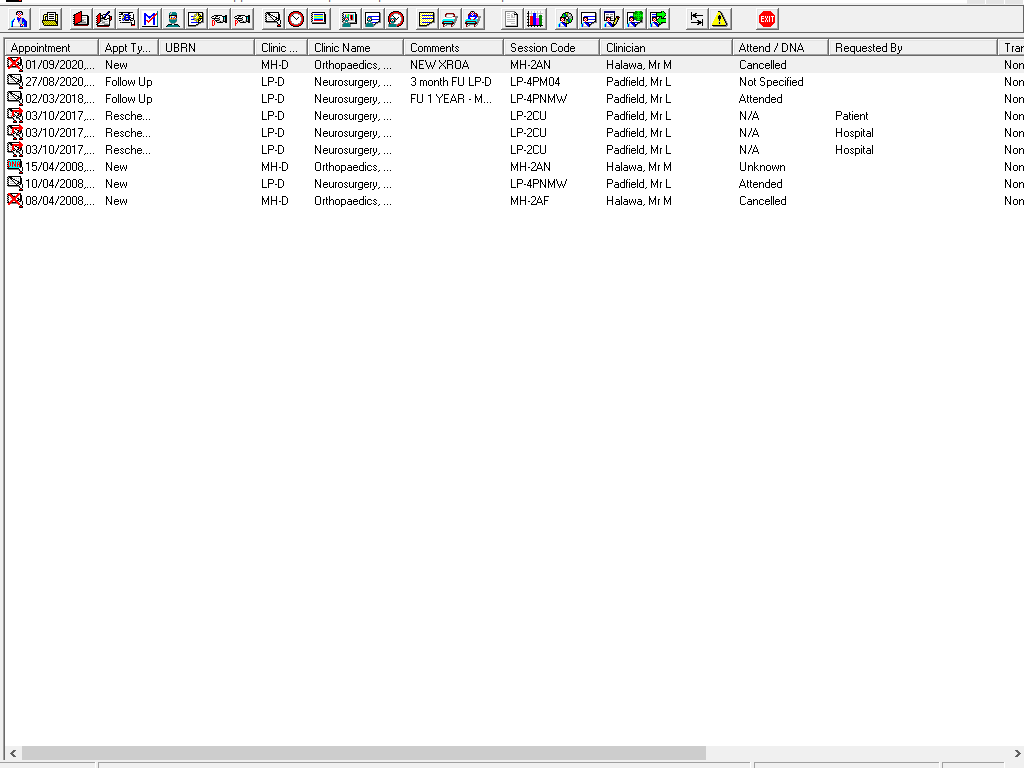Click the NEW XROA comment cell

click(x=440, y=65)
